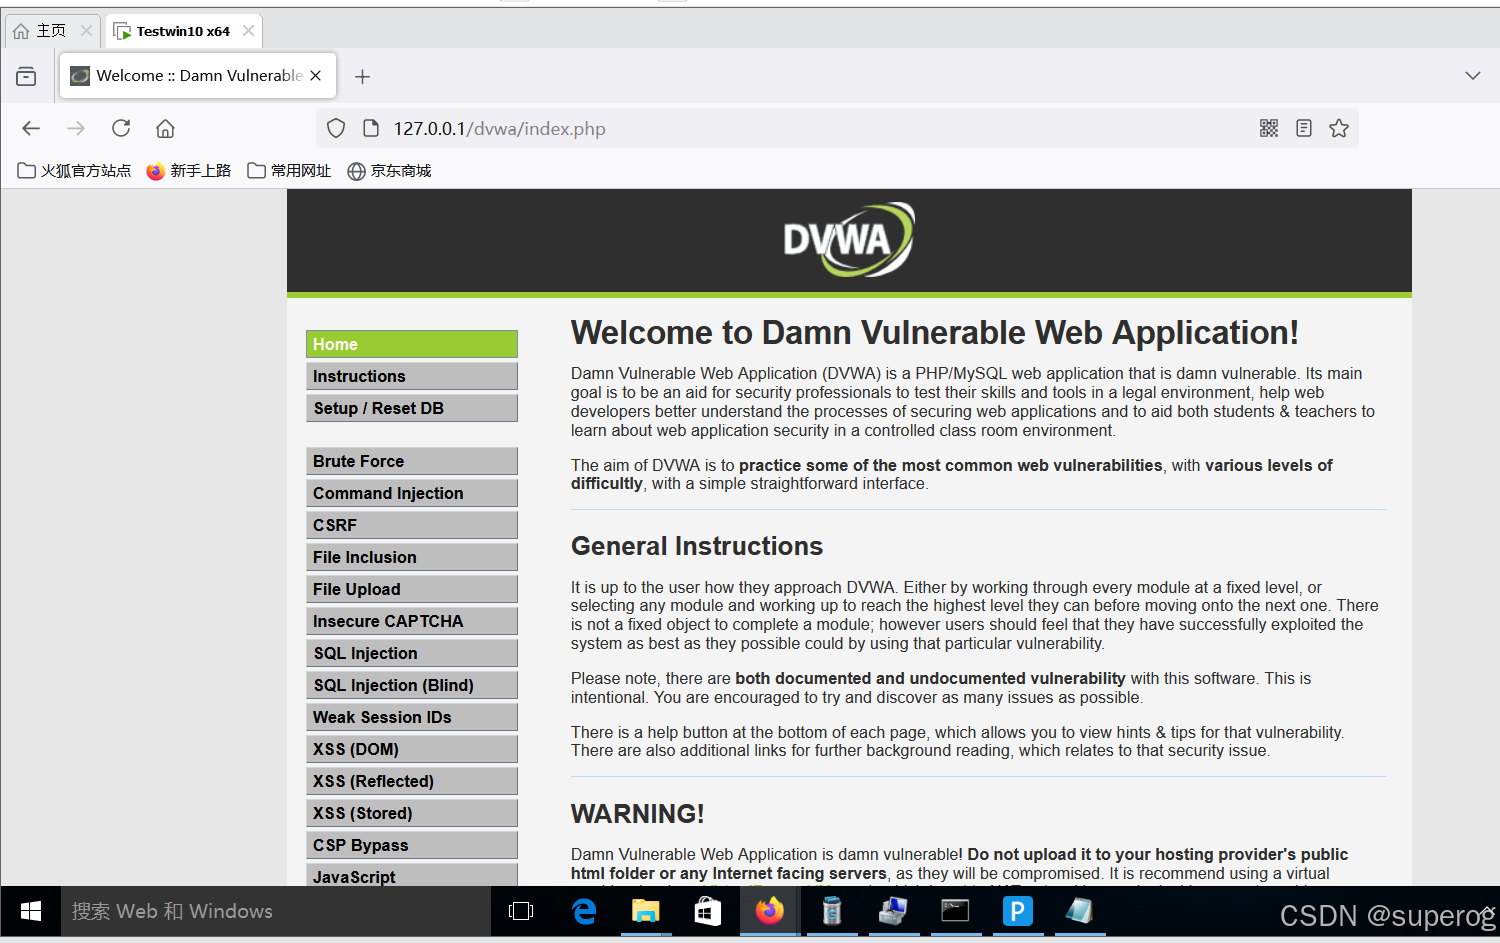Open Task View on the taskbar
The width and height of the screenshot is (1500, 943).
[521, 911]
